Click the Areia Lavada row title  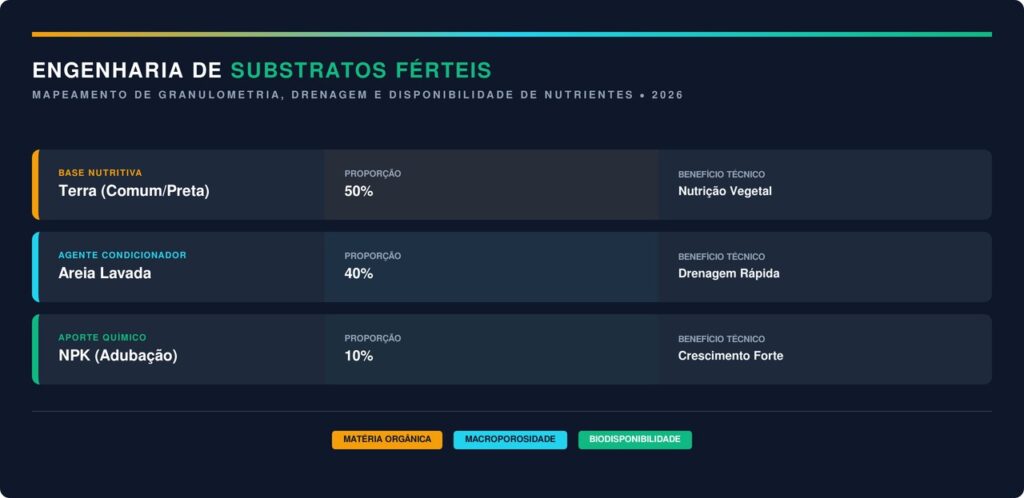point(105,273)
